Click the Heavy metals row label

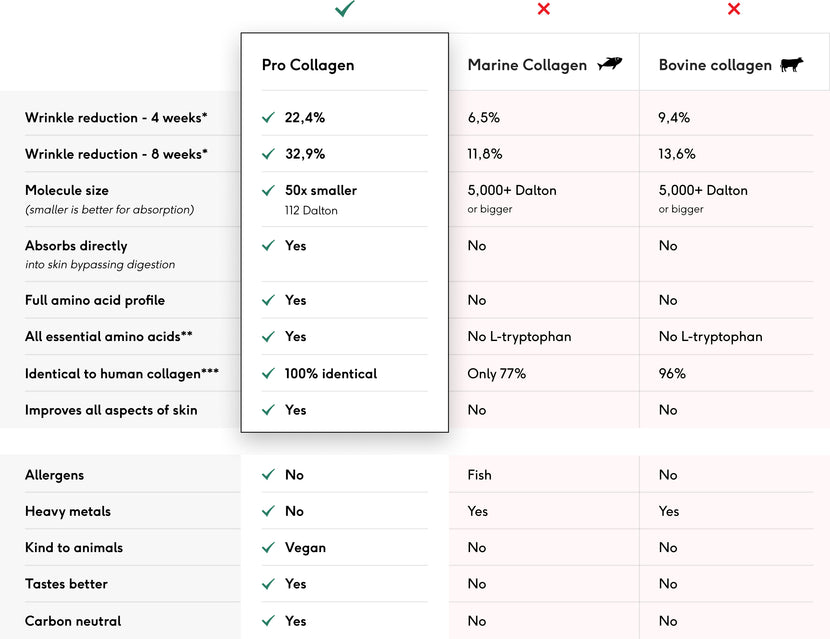(68, 511)
